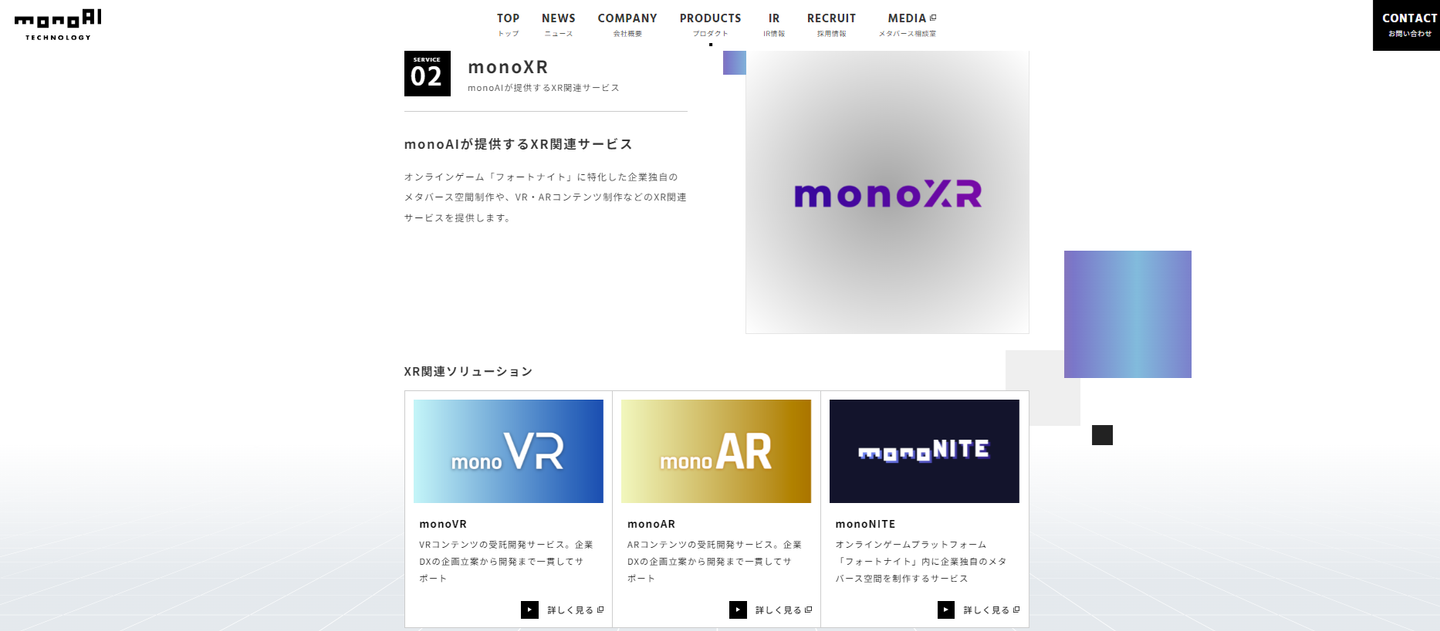Click external link icon in monoVR card

(600, 610)
